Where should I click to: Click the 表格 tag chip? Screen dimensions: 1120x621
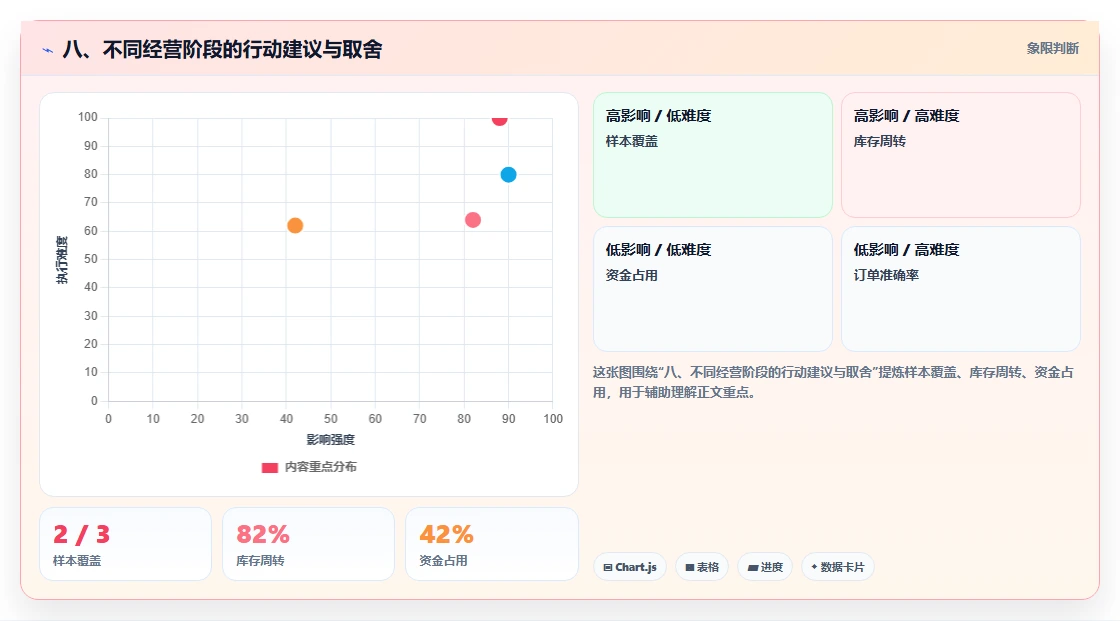pos(702,567)
